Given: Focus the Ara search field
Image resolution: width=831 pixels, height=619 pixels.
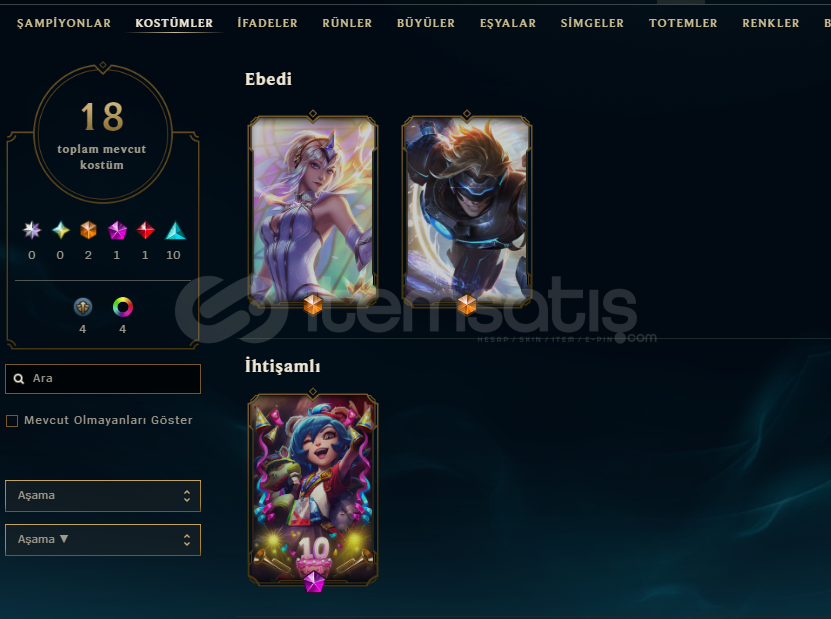Looking at the screenshot, I should click(103, 378).
